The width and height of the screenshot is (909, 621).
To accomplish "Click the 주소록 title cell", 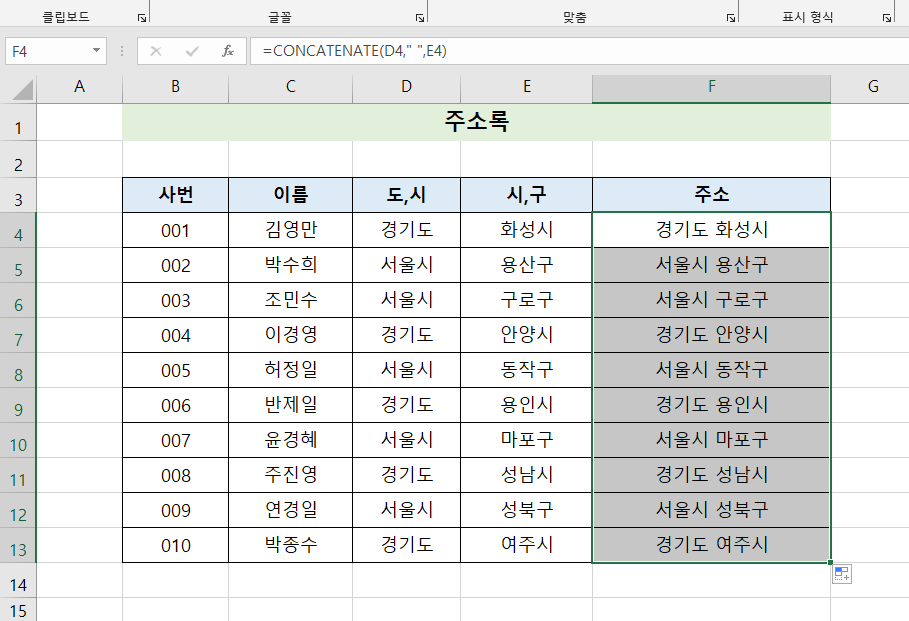I will pyautogui.click(x=477, y=122).
